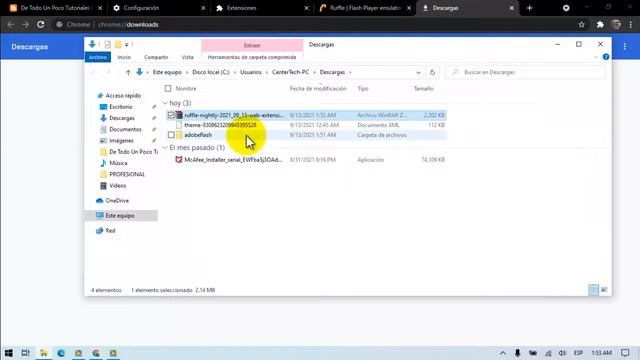Open Microsoft Edge from the taskbar
The height and width of the screenshot is (360, 640).
(x=61, y=353)
